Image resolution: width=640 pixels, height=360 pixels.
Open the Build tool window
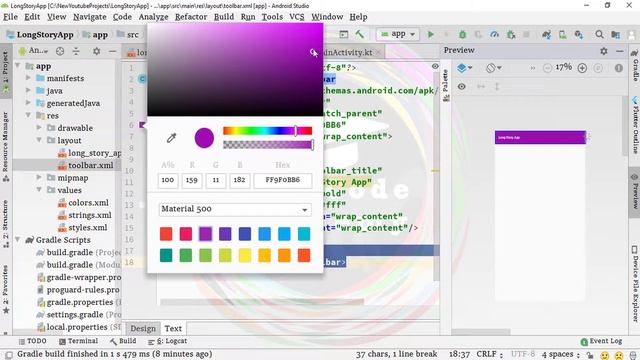pos(123,341)
